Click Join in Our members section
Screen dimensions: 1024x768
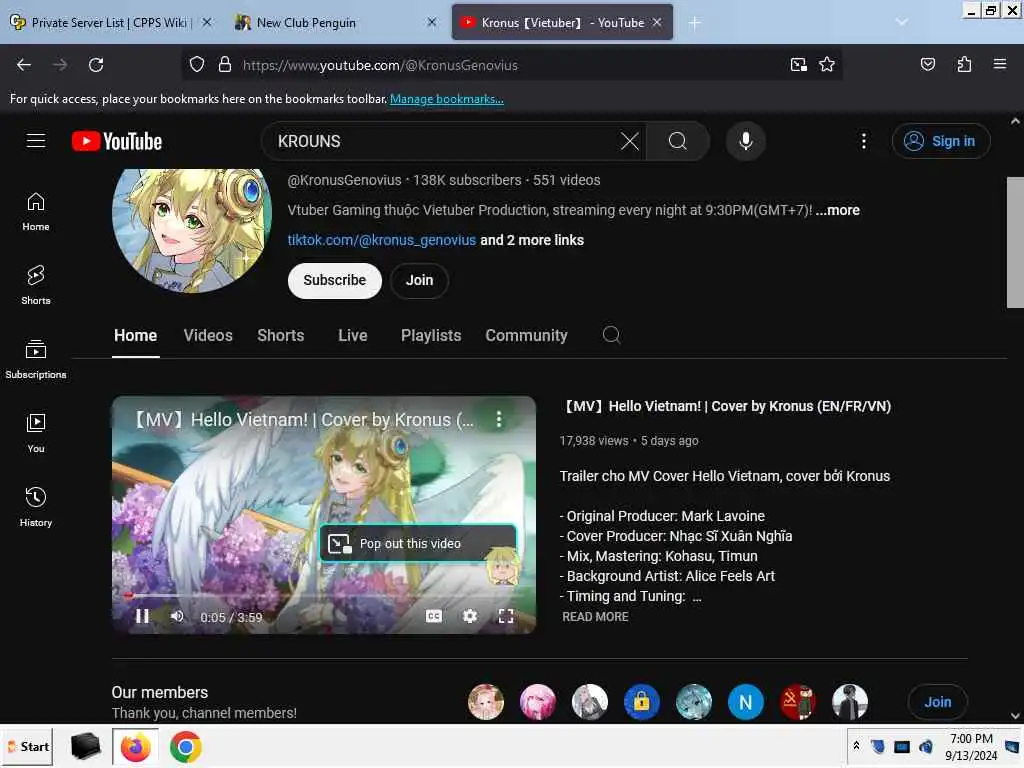point(937,702)
